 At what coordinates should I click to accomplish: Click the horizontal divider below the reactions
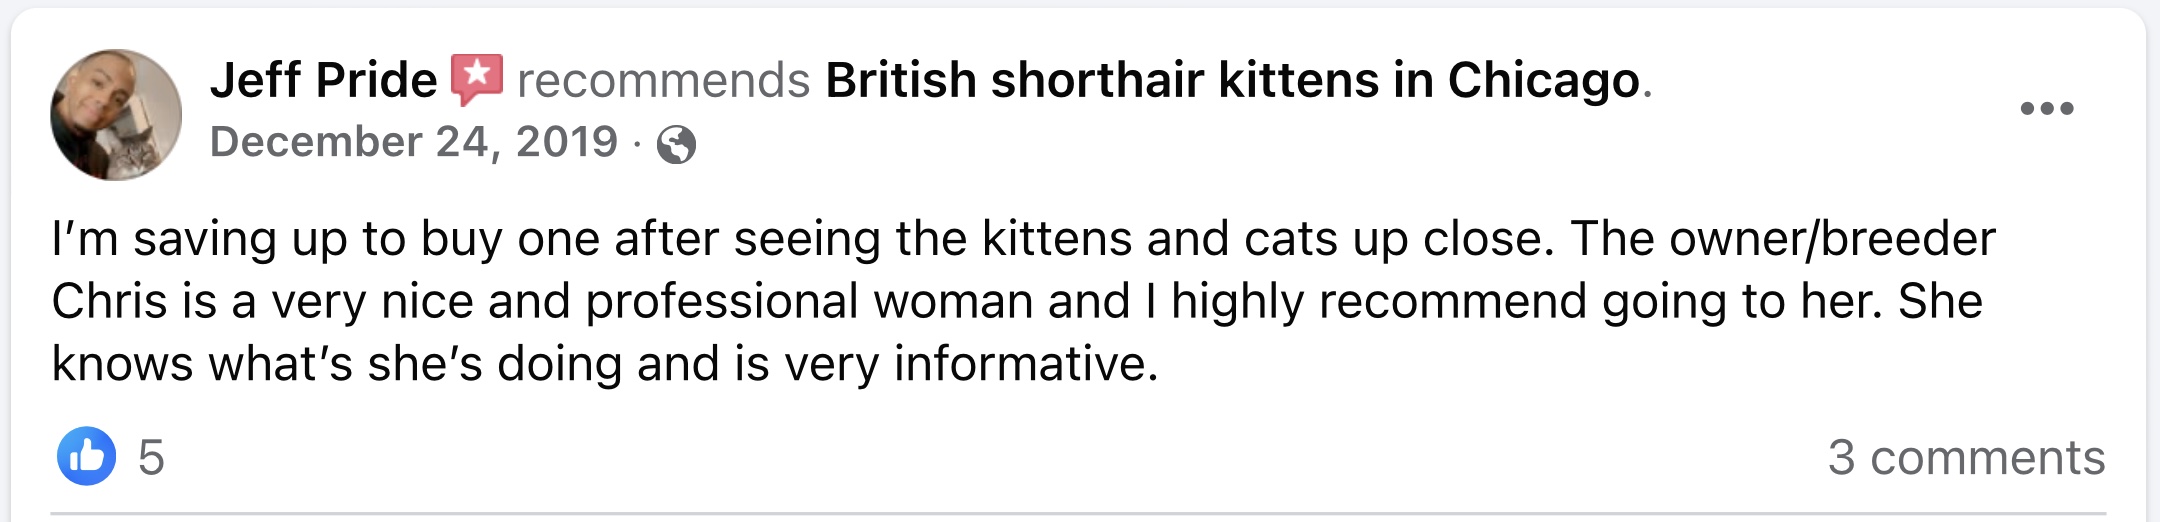(x=1078, y=514)
